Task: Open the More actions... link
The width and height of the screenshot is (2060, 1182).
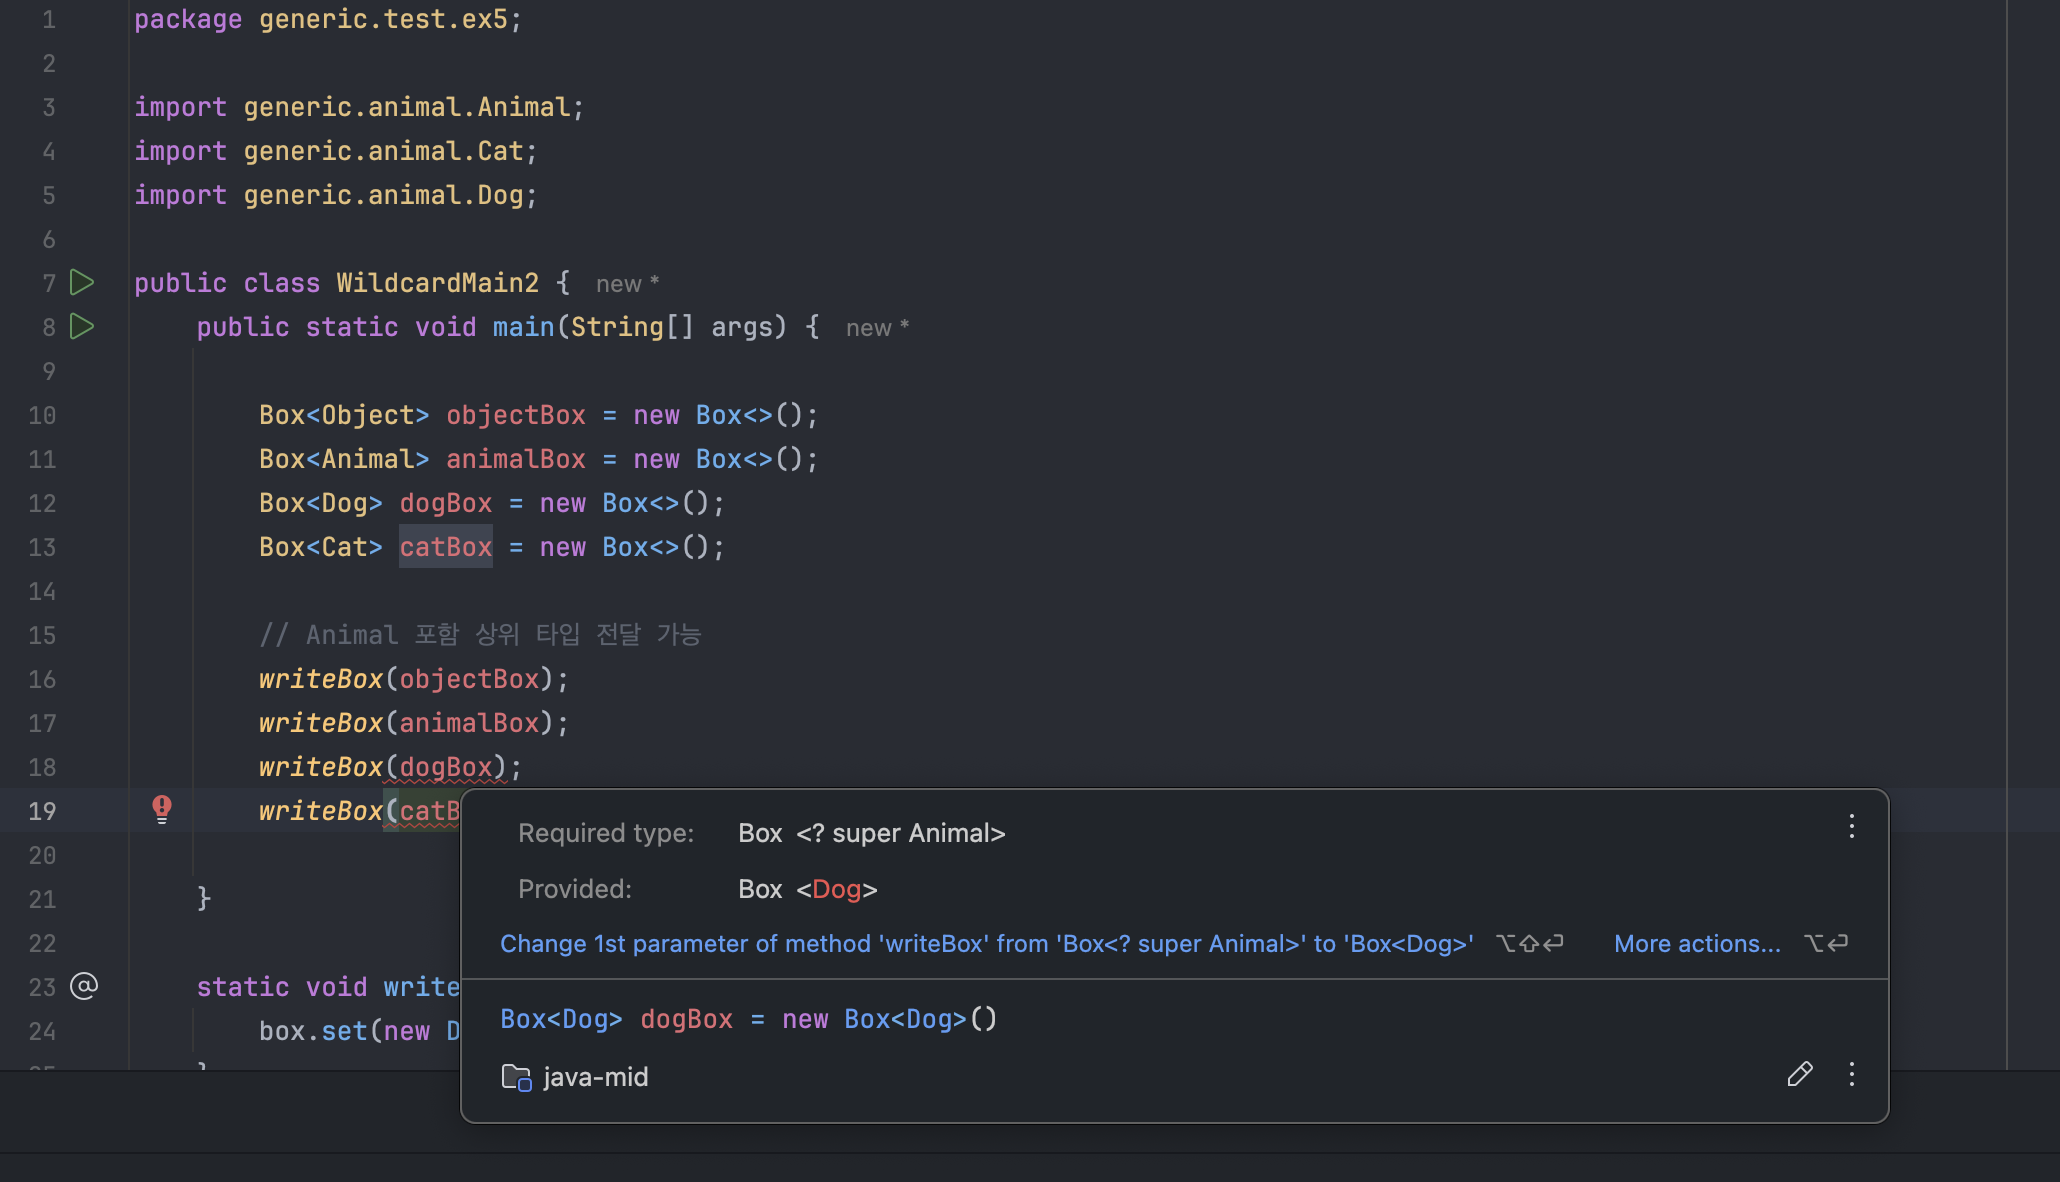Action: pyautogui.click(x=1697, y=944)
